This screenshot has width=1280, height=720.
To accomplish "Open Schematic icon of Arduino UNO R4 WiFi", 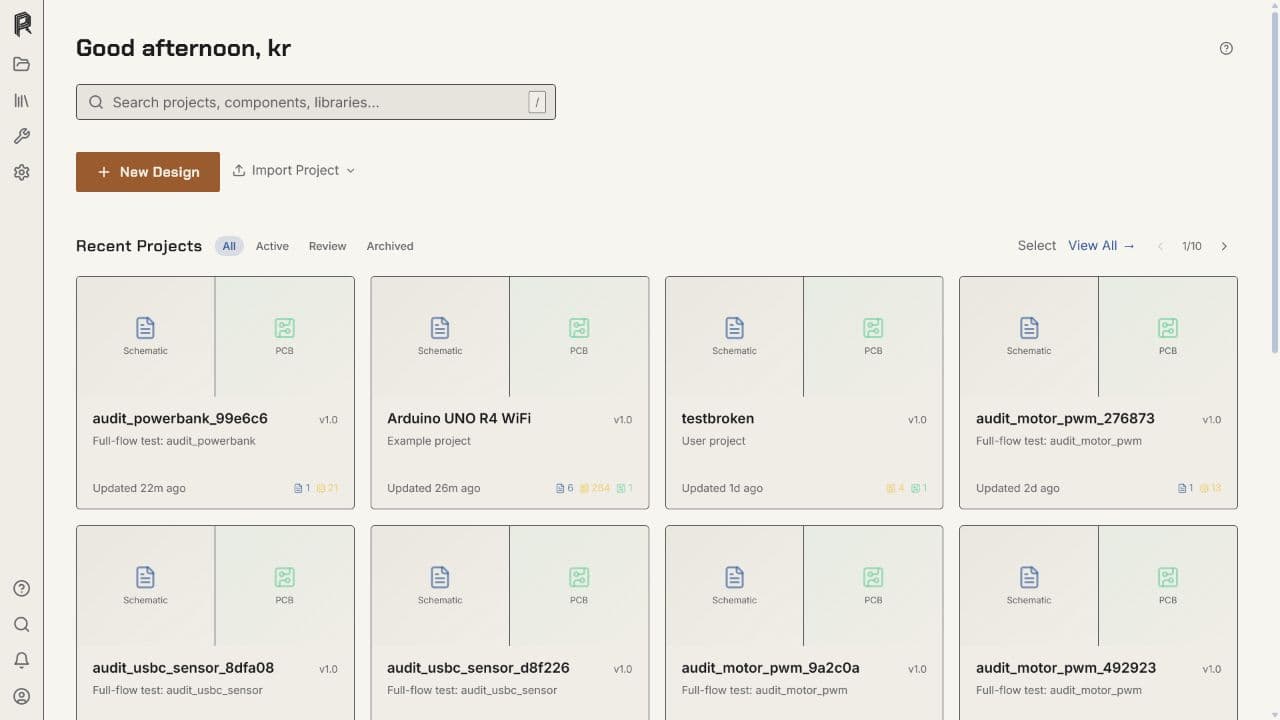I will pyautogui.click(x=440, y=328).
